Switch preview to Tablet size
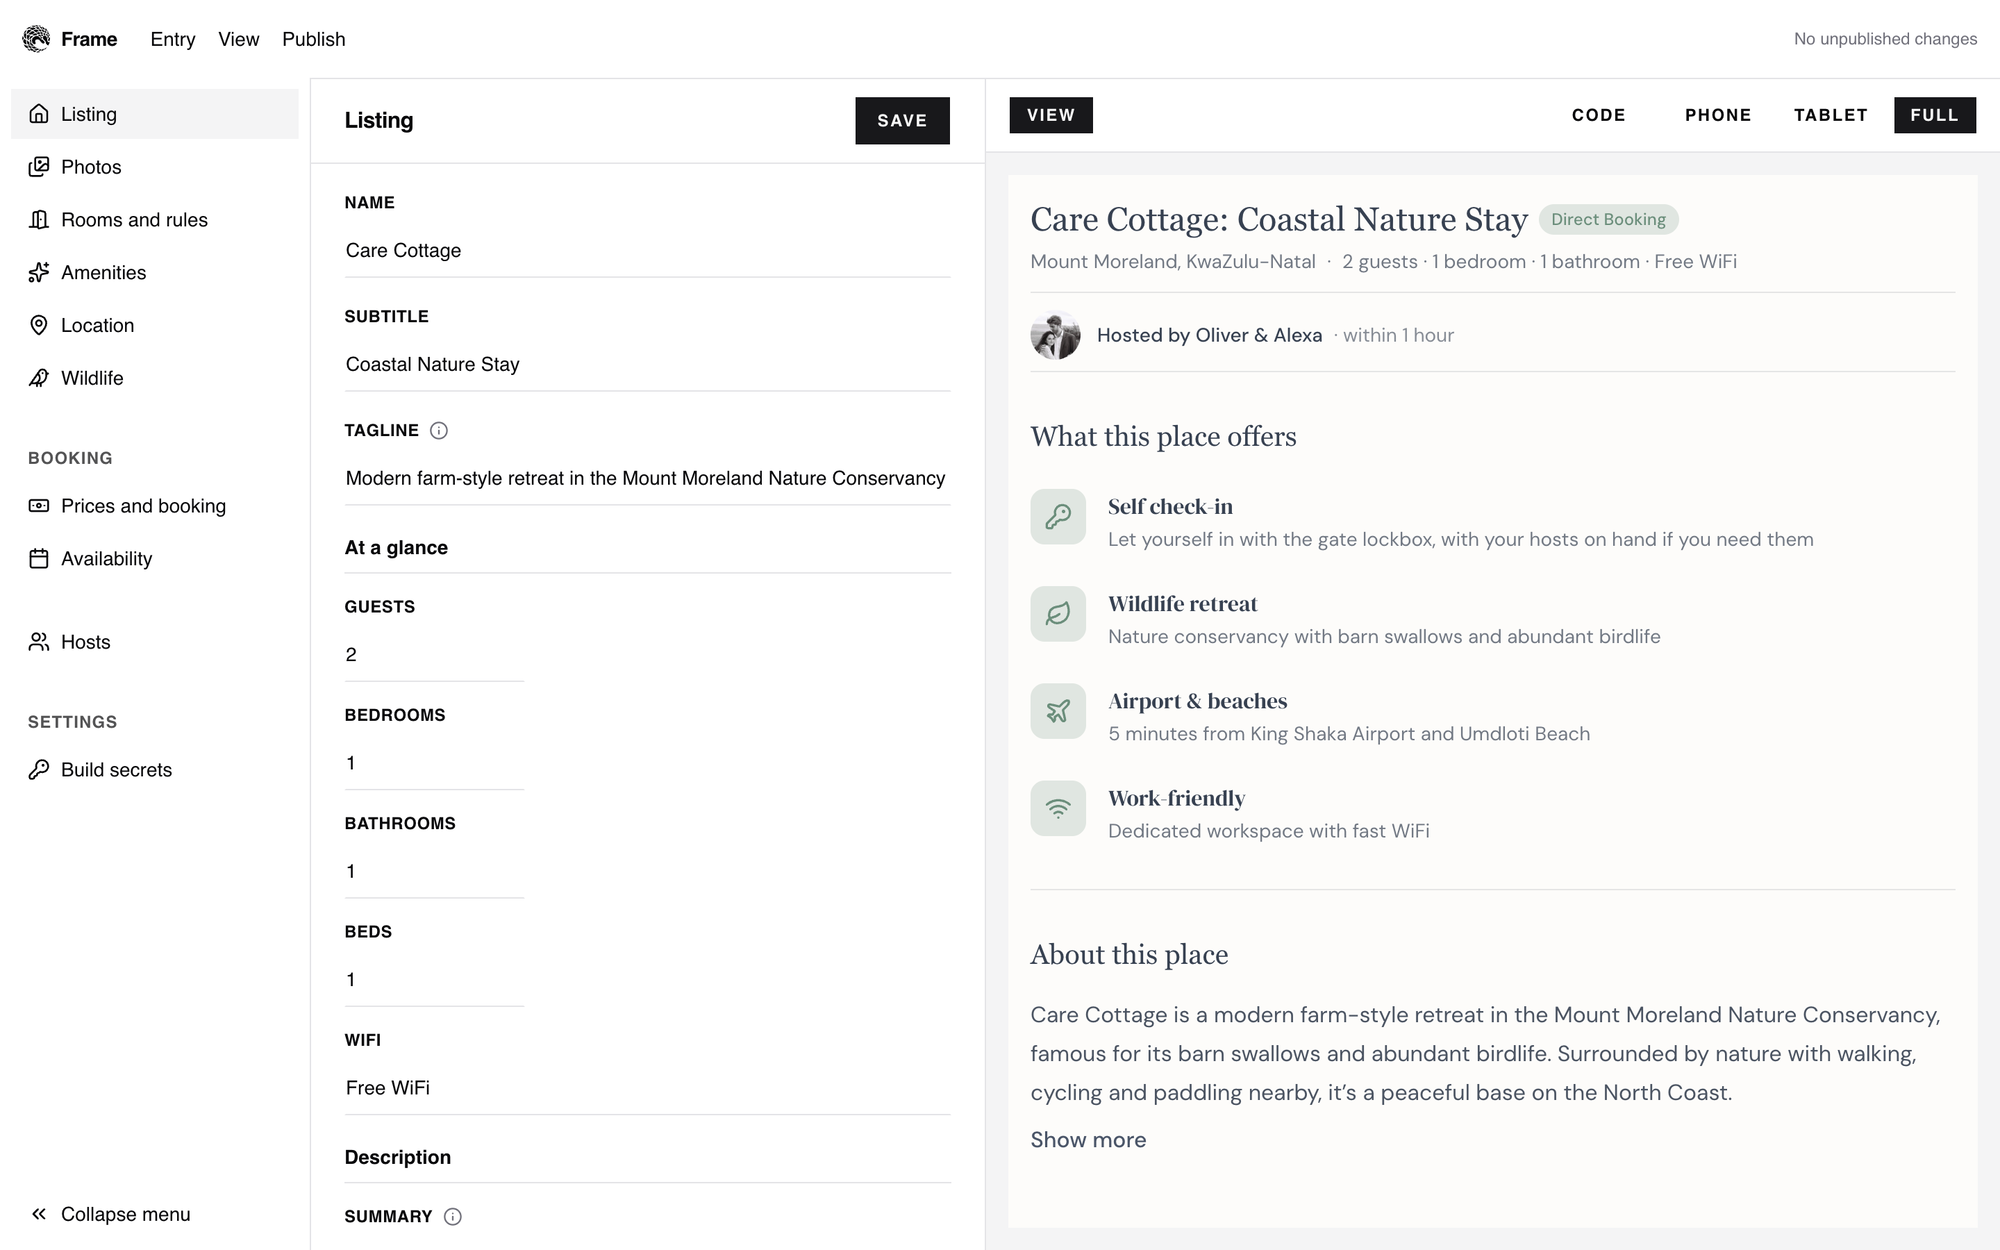The height and width of the screenshot is (1250, 2000). click(x=1831, y=115)
